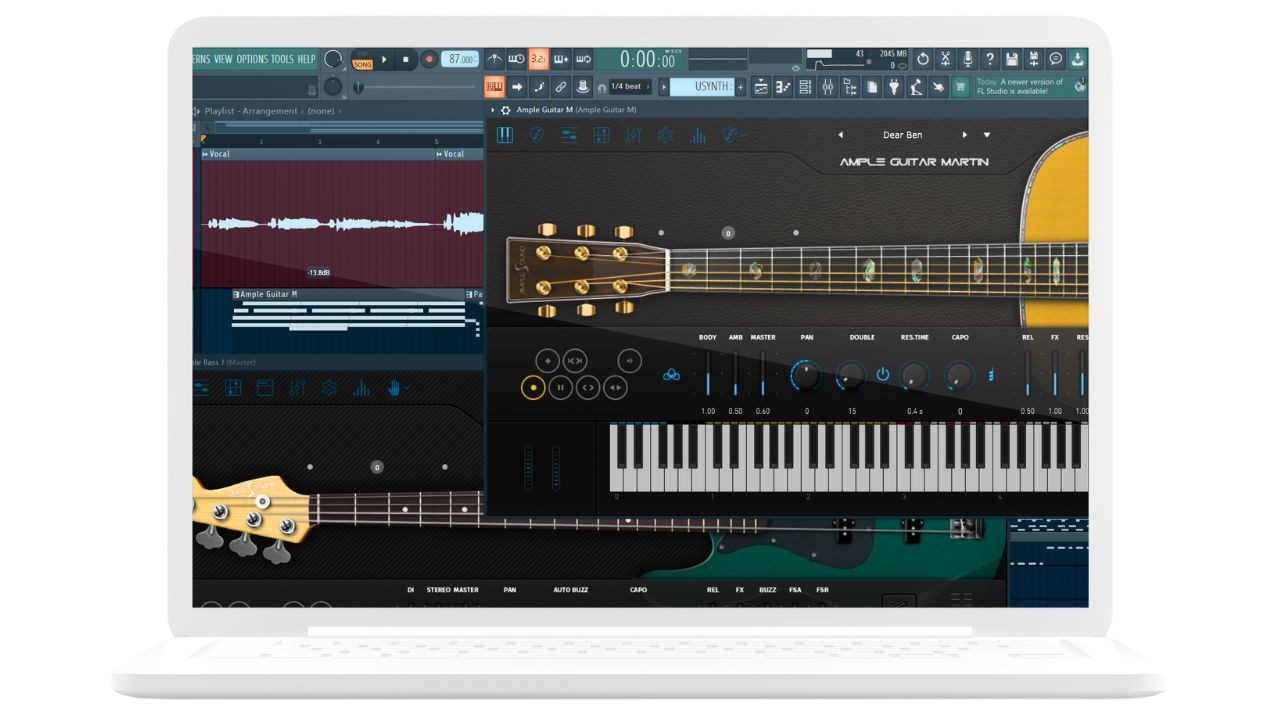1280x720 pixels.
Task: Click the microphone recording icon
Action: click(967, 60)
